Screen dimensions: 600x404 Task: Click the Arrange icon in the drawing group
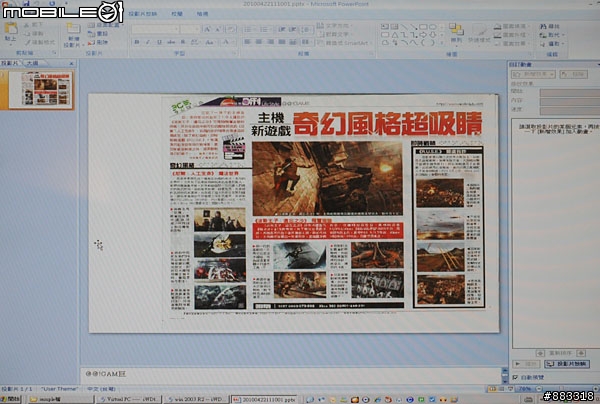[456, 30]
